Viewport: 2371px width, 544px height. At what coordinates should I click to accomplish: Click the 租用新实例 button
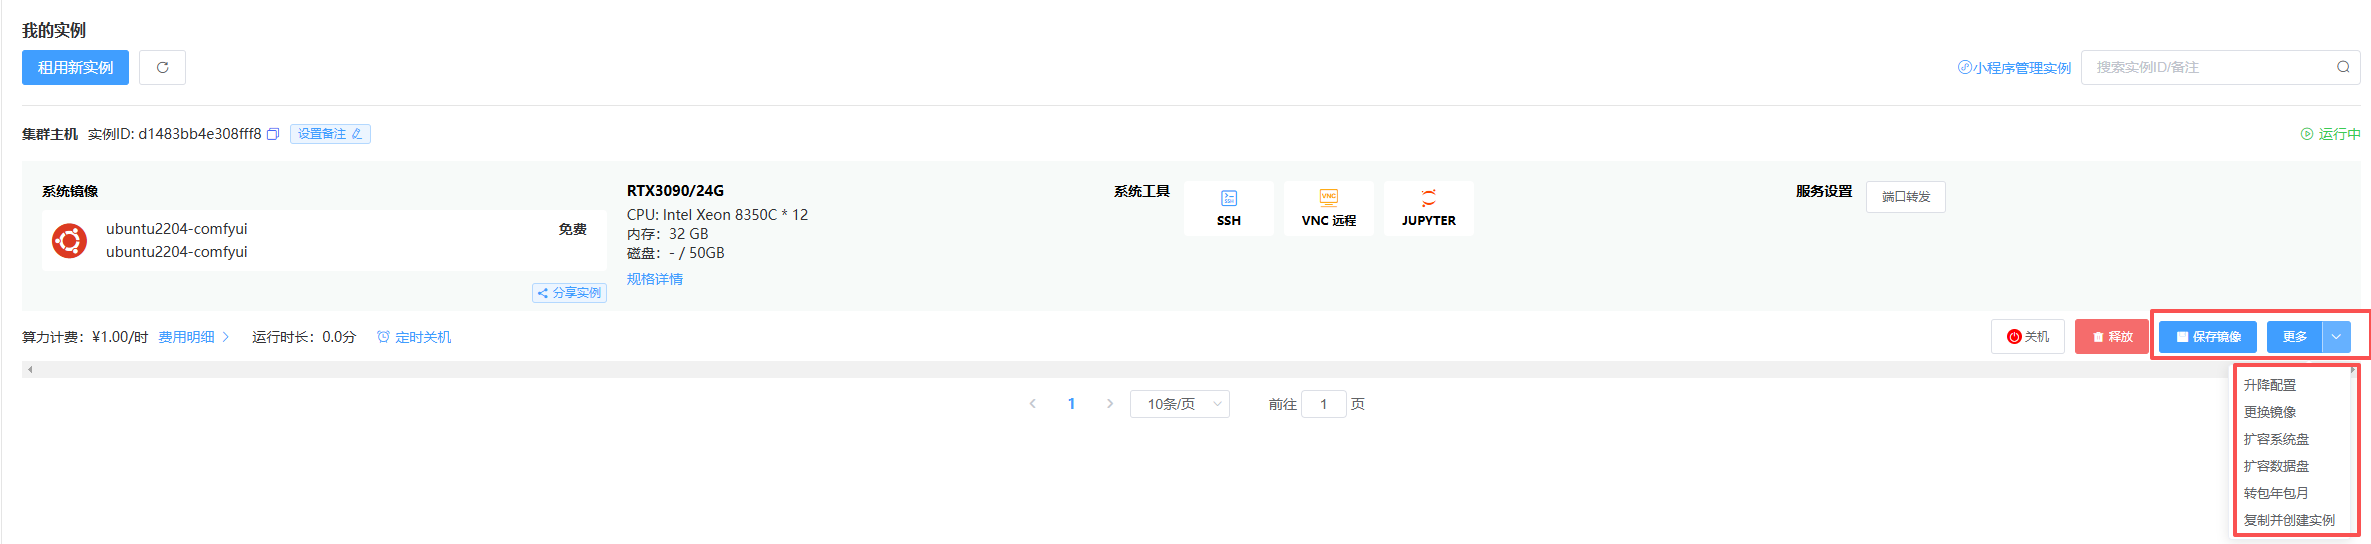click(75, 68)
